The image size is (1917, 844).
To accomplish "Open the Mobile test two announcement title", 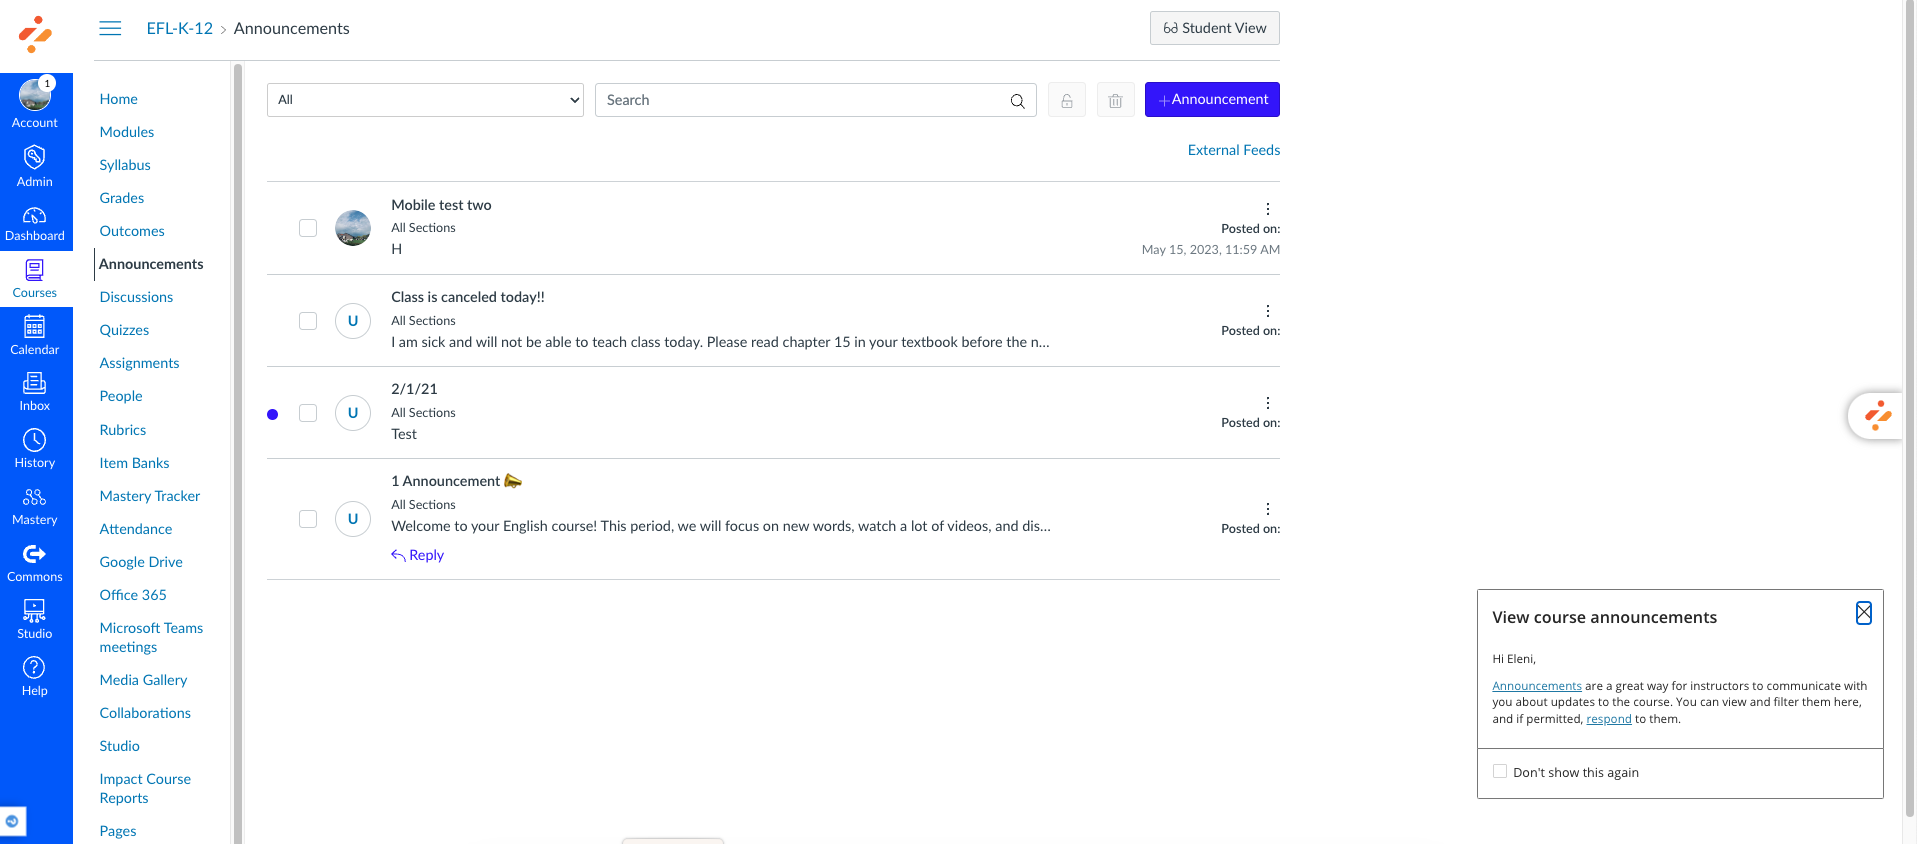I will [441, 205].
